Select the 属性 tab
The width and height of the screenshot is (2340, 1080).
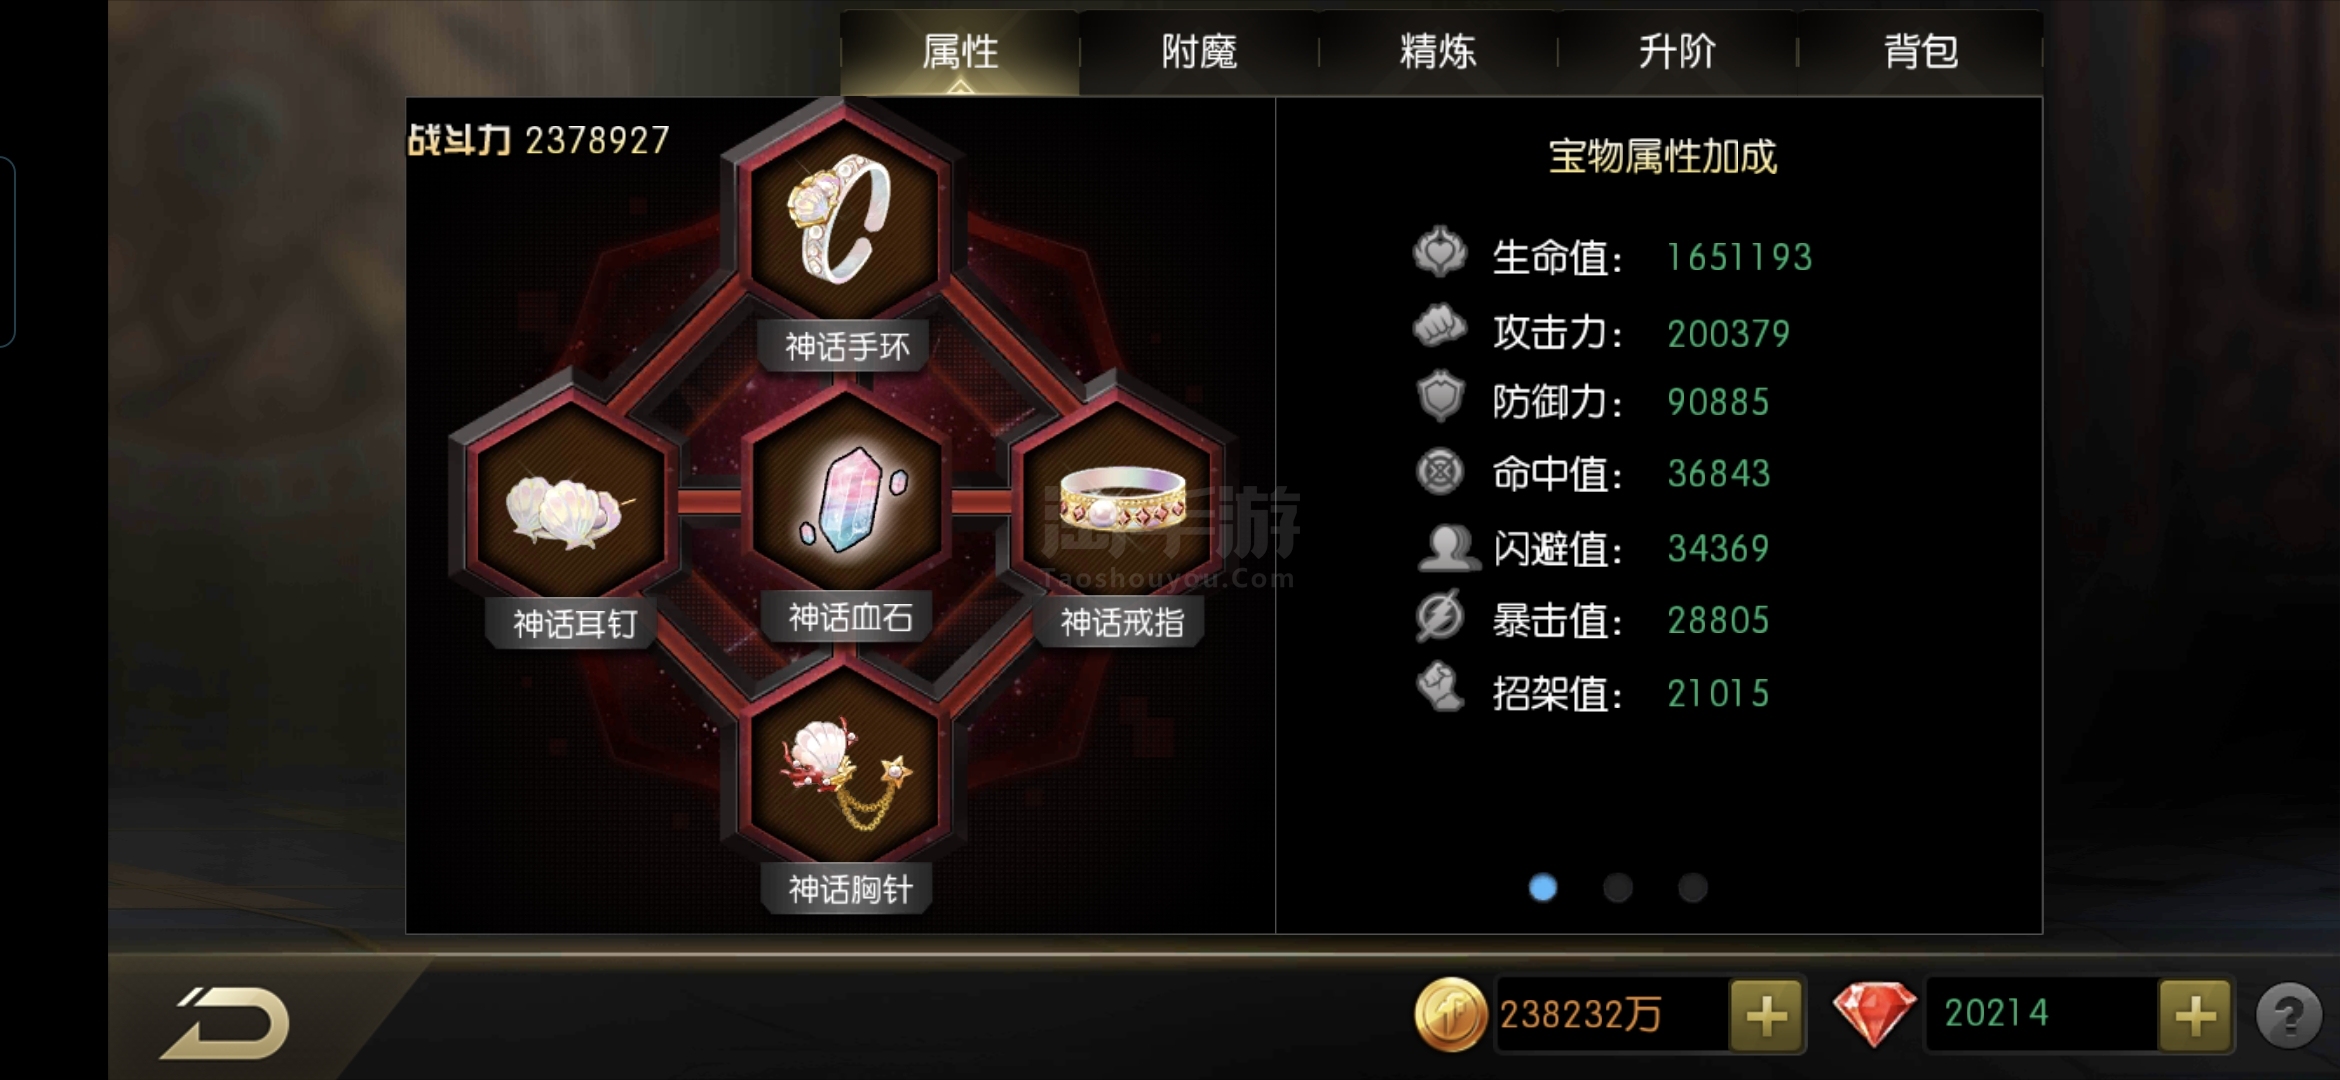tap(960, 52)
